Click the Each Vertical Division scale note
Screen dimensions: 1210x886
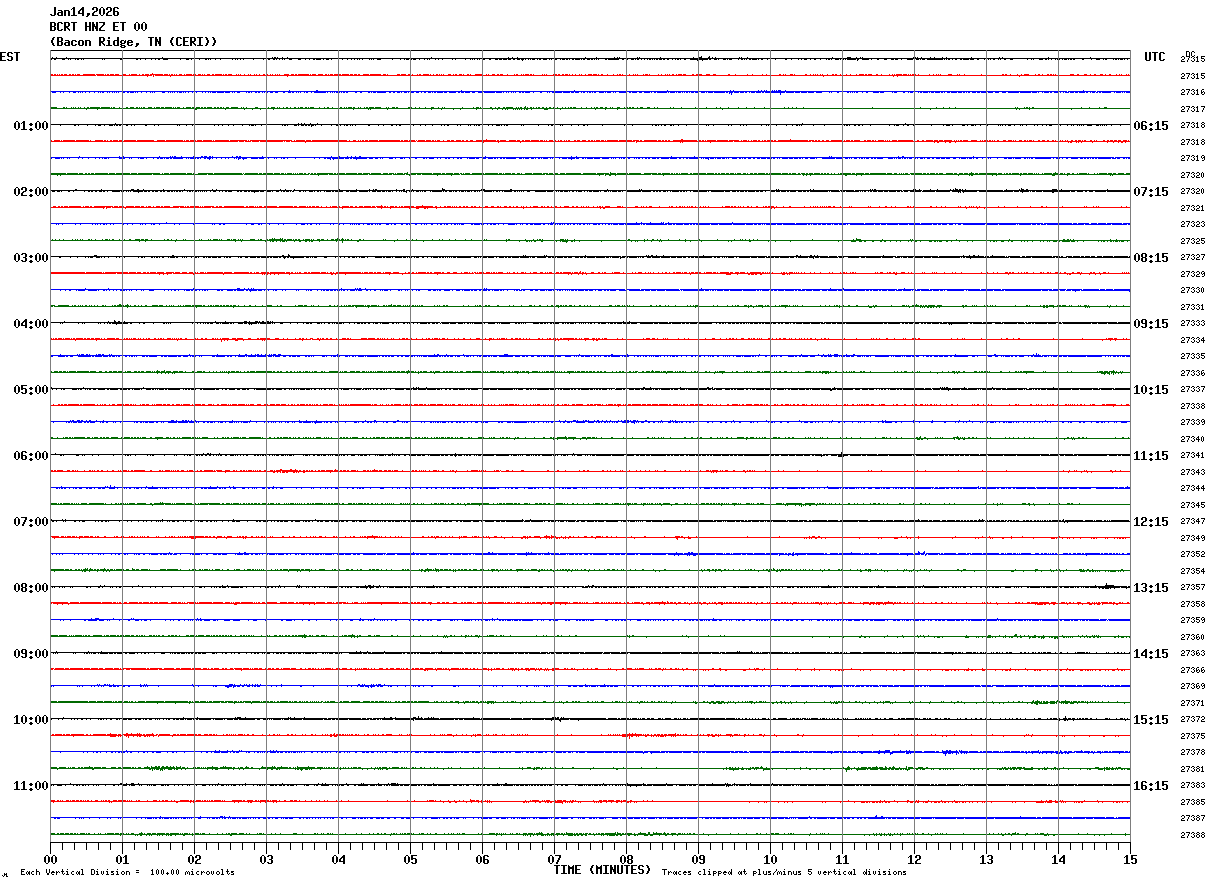[x=127, y=872]
